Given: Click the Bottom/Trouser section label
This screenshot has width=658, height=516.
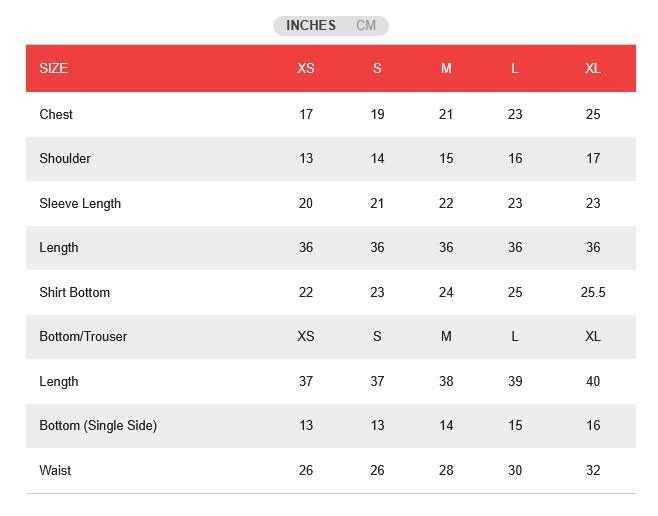Looking at the screenshot, I should click(83, 337).
